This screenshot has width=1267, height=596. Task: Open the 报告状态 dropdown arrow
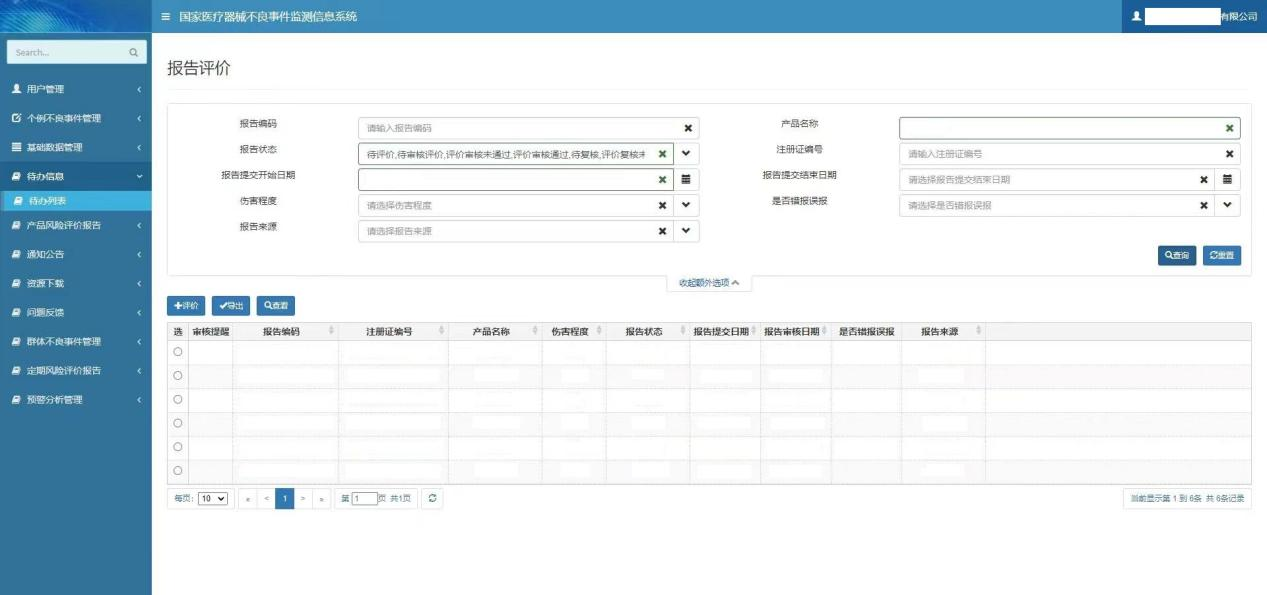(x=686, y=154)
